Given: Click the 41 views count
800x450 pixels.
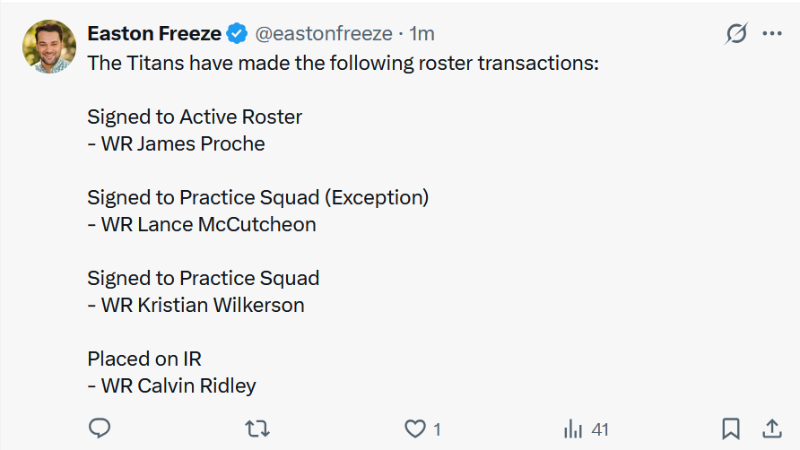Looking at the screenshot, I should 600,429.
